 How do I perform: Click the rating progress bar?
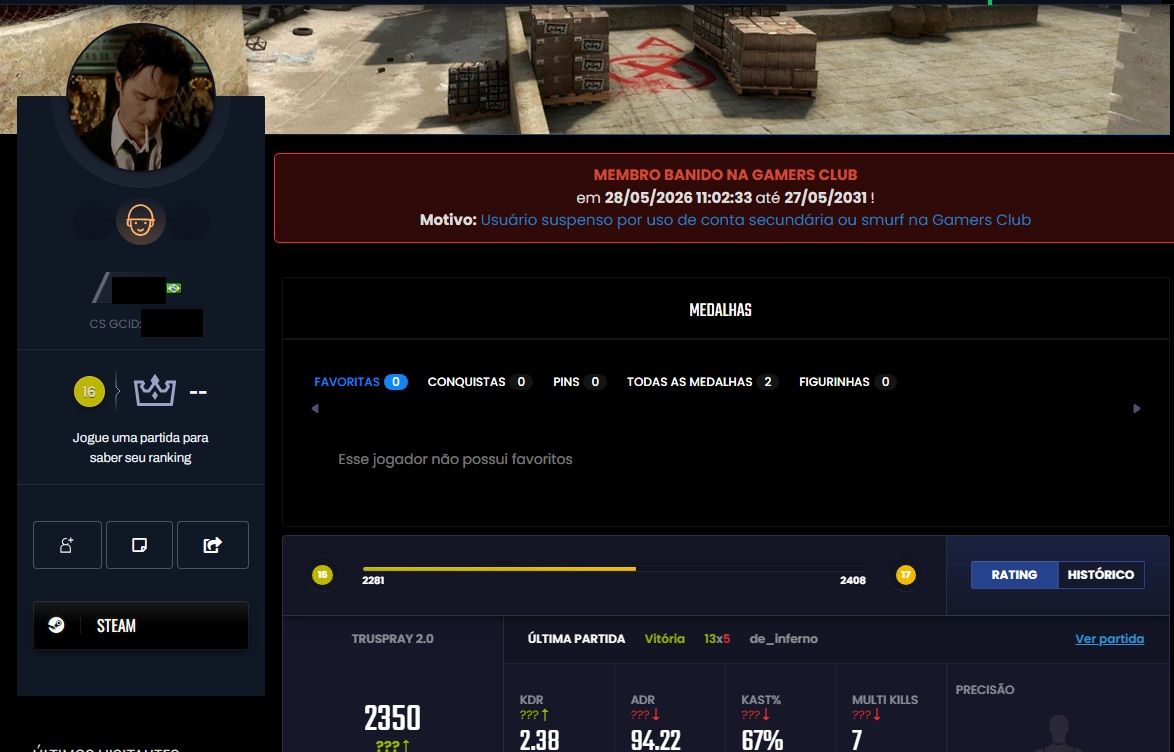click(614, 569)
